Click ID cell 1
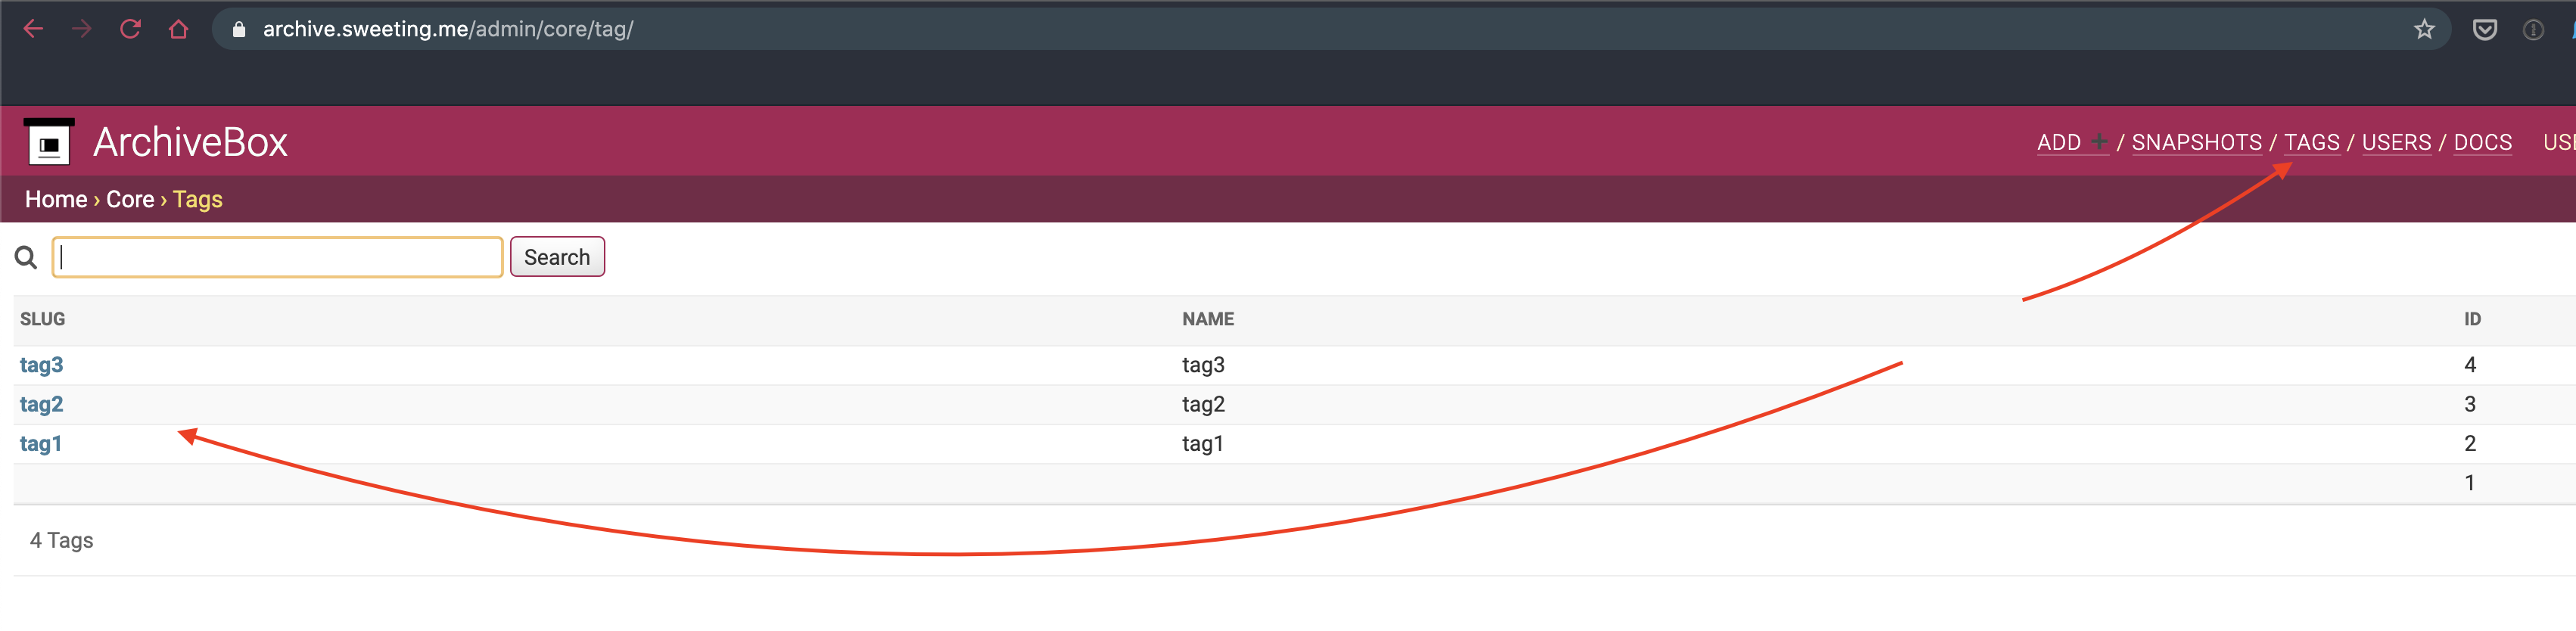 [2470, 482]
